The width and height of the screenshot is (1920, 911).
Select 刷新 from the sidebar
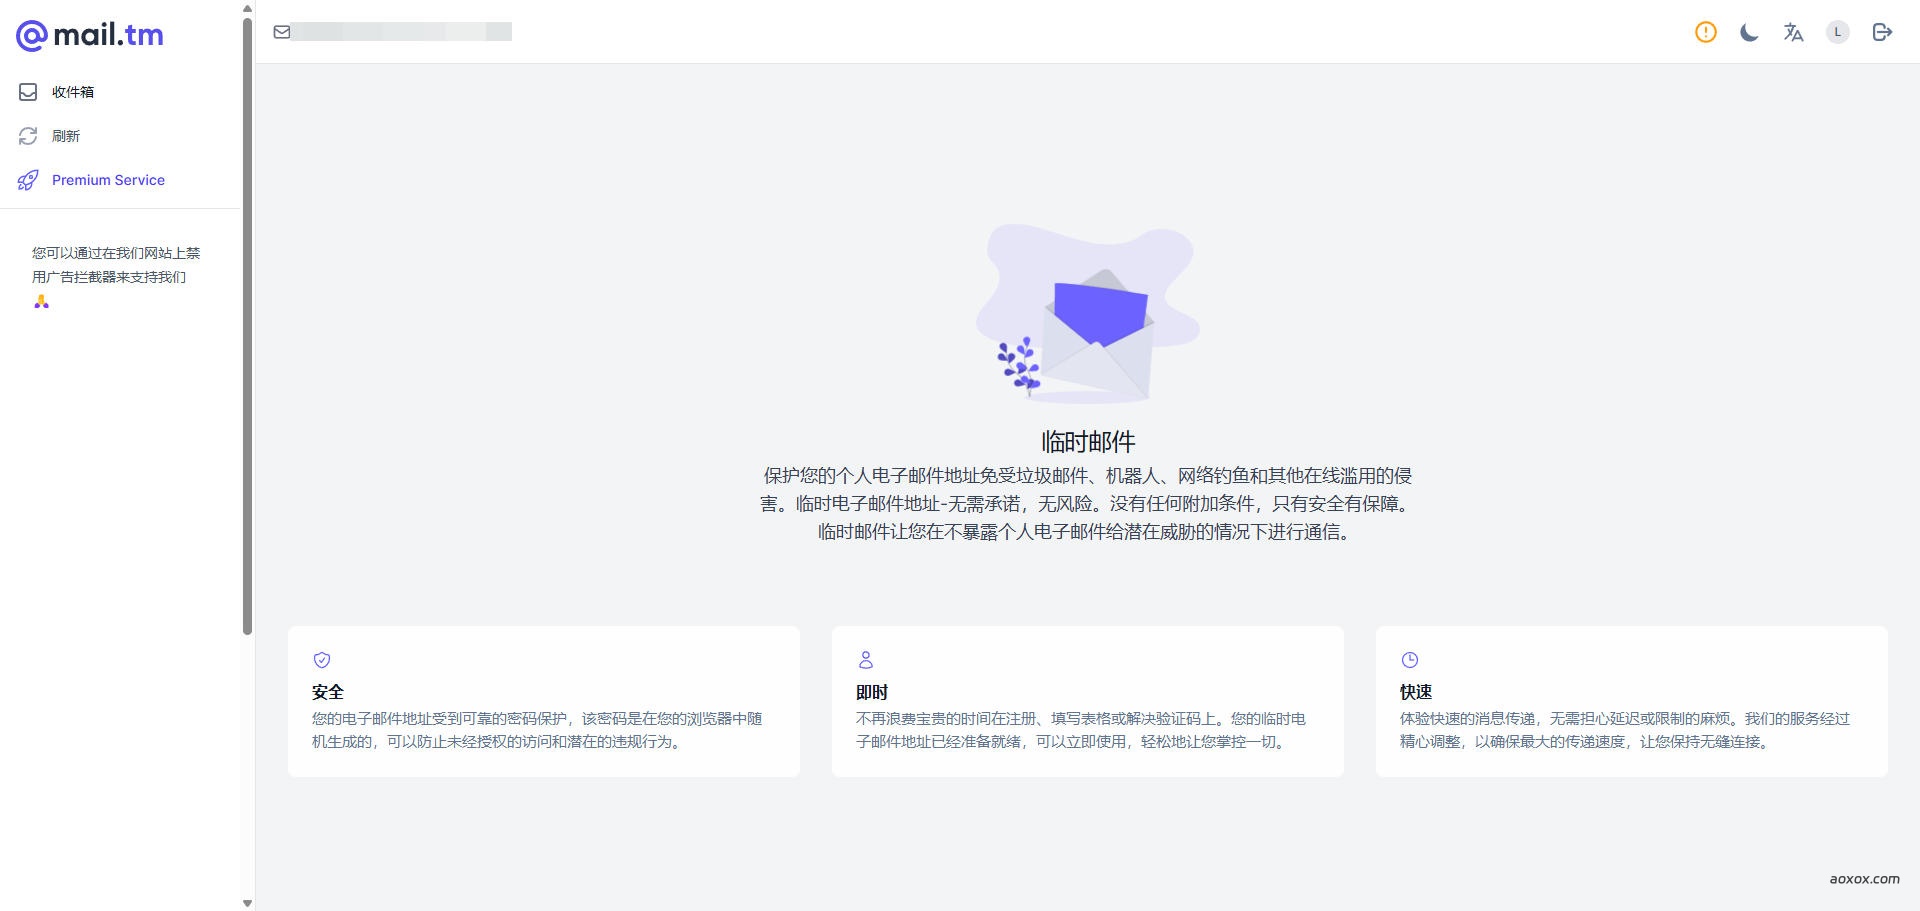tap(65, 136)
